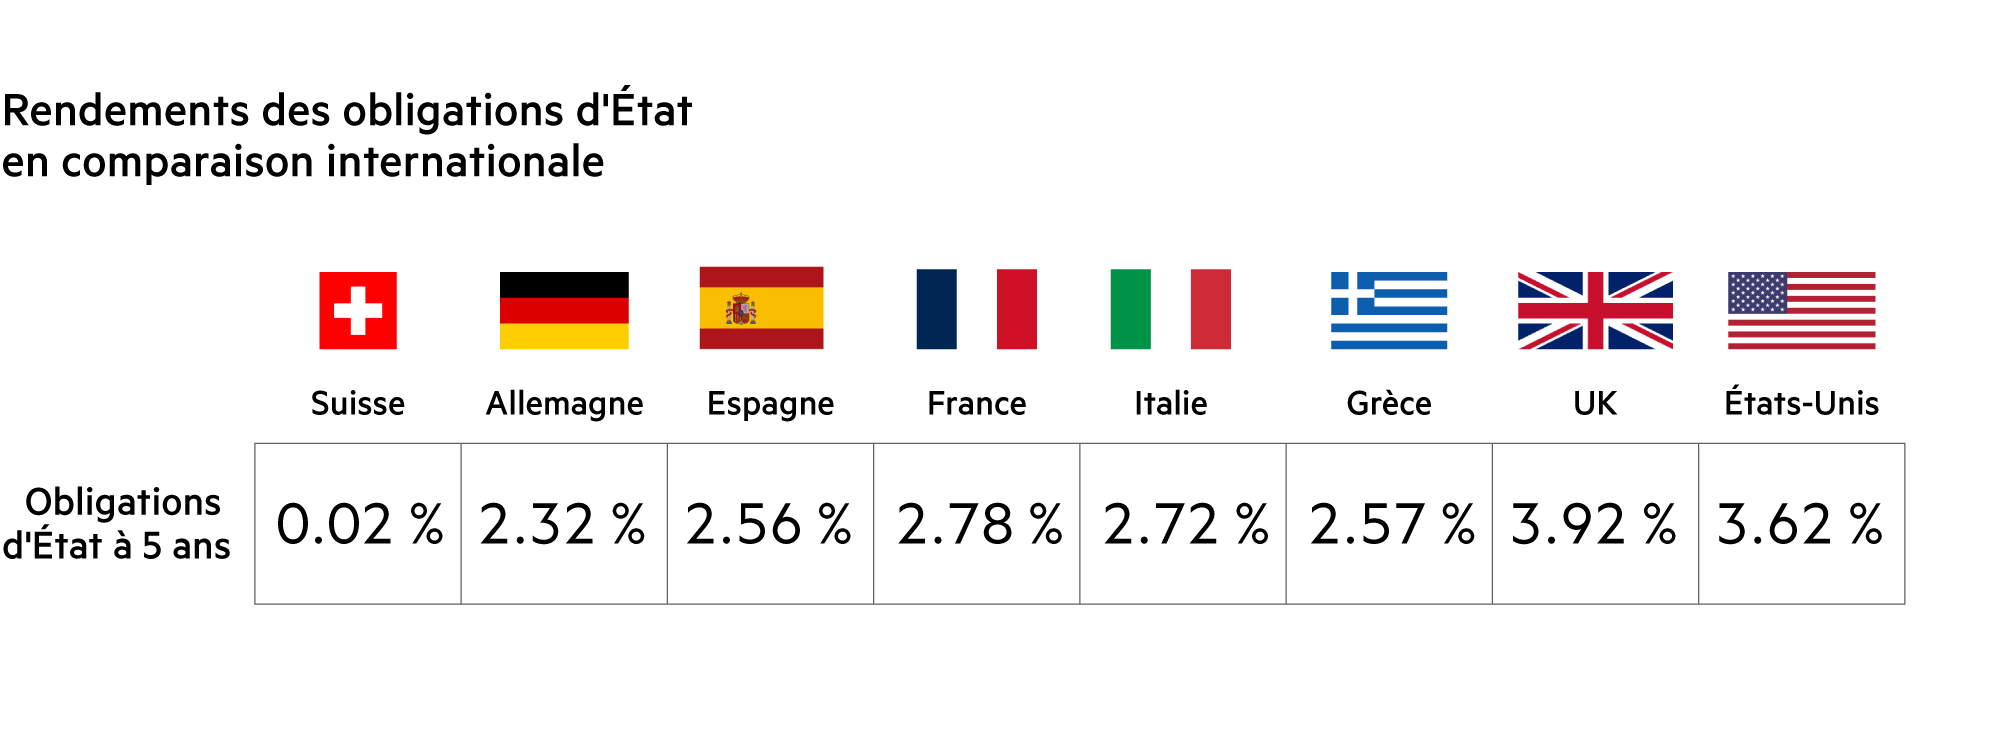Screen dimensions: 2000x753
Task: Select the 2.32 % yield cell
Action: coord(564,524)
